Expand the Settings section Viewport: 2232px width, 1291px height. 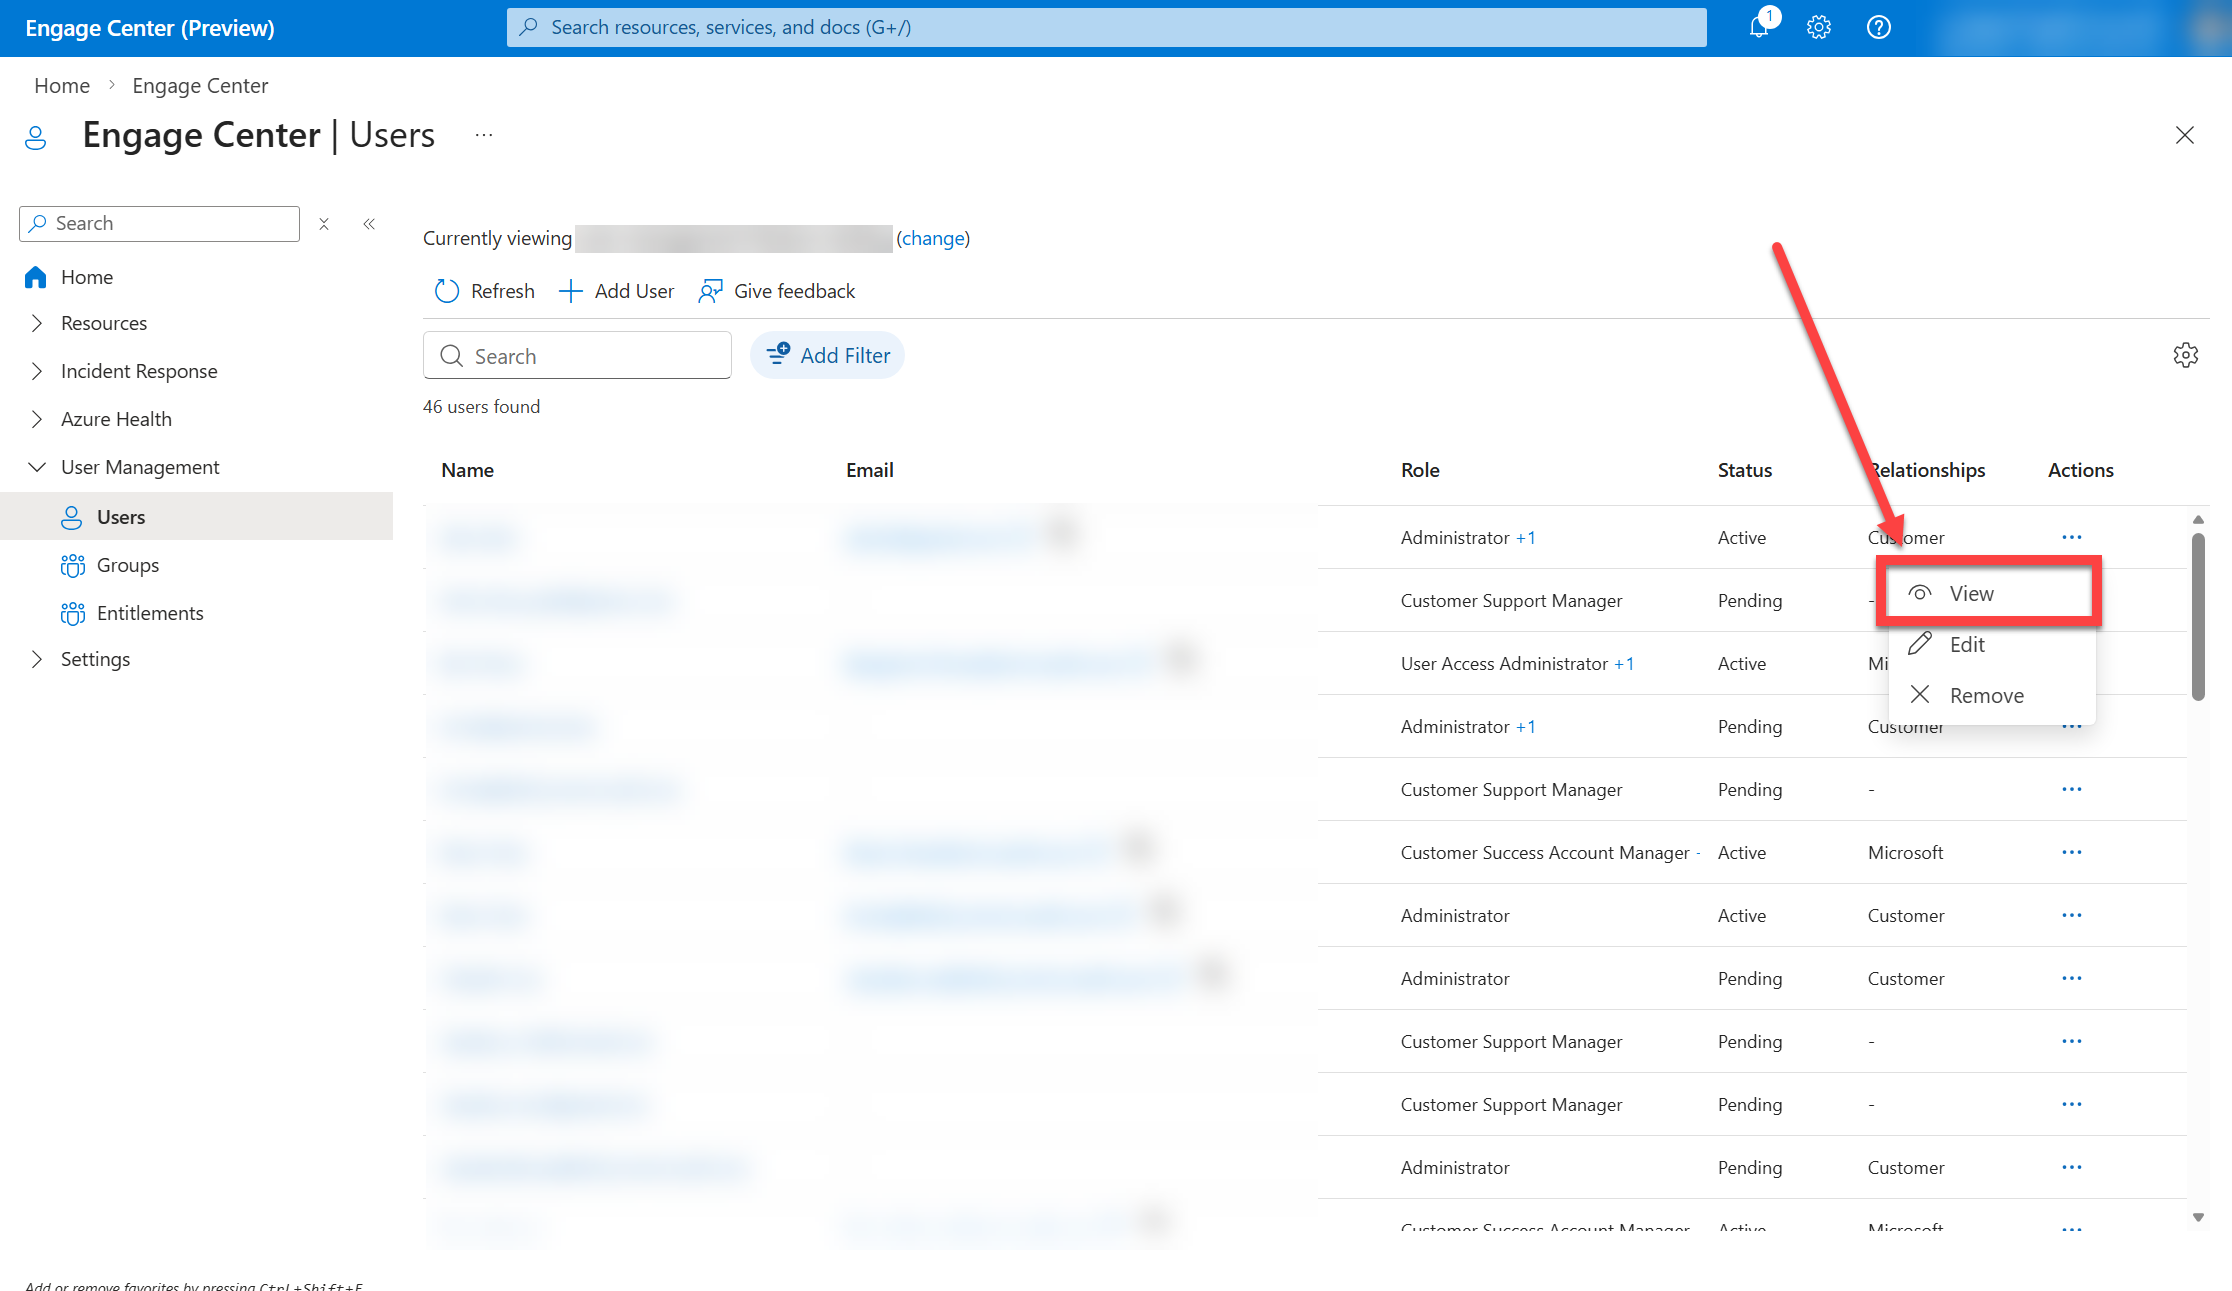(x=37, y=659)
